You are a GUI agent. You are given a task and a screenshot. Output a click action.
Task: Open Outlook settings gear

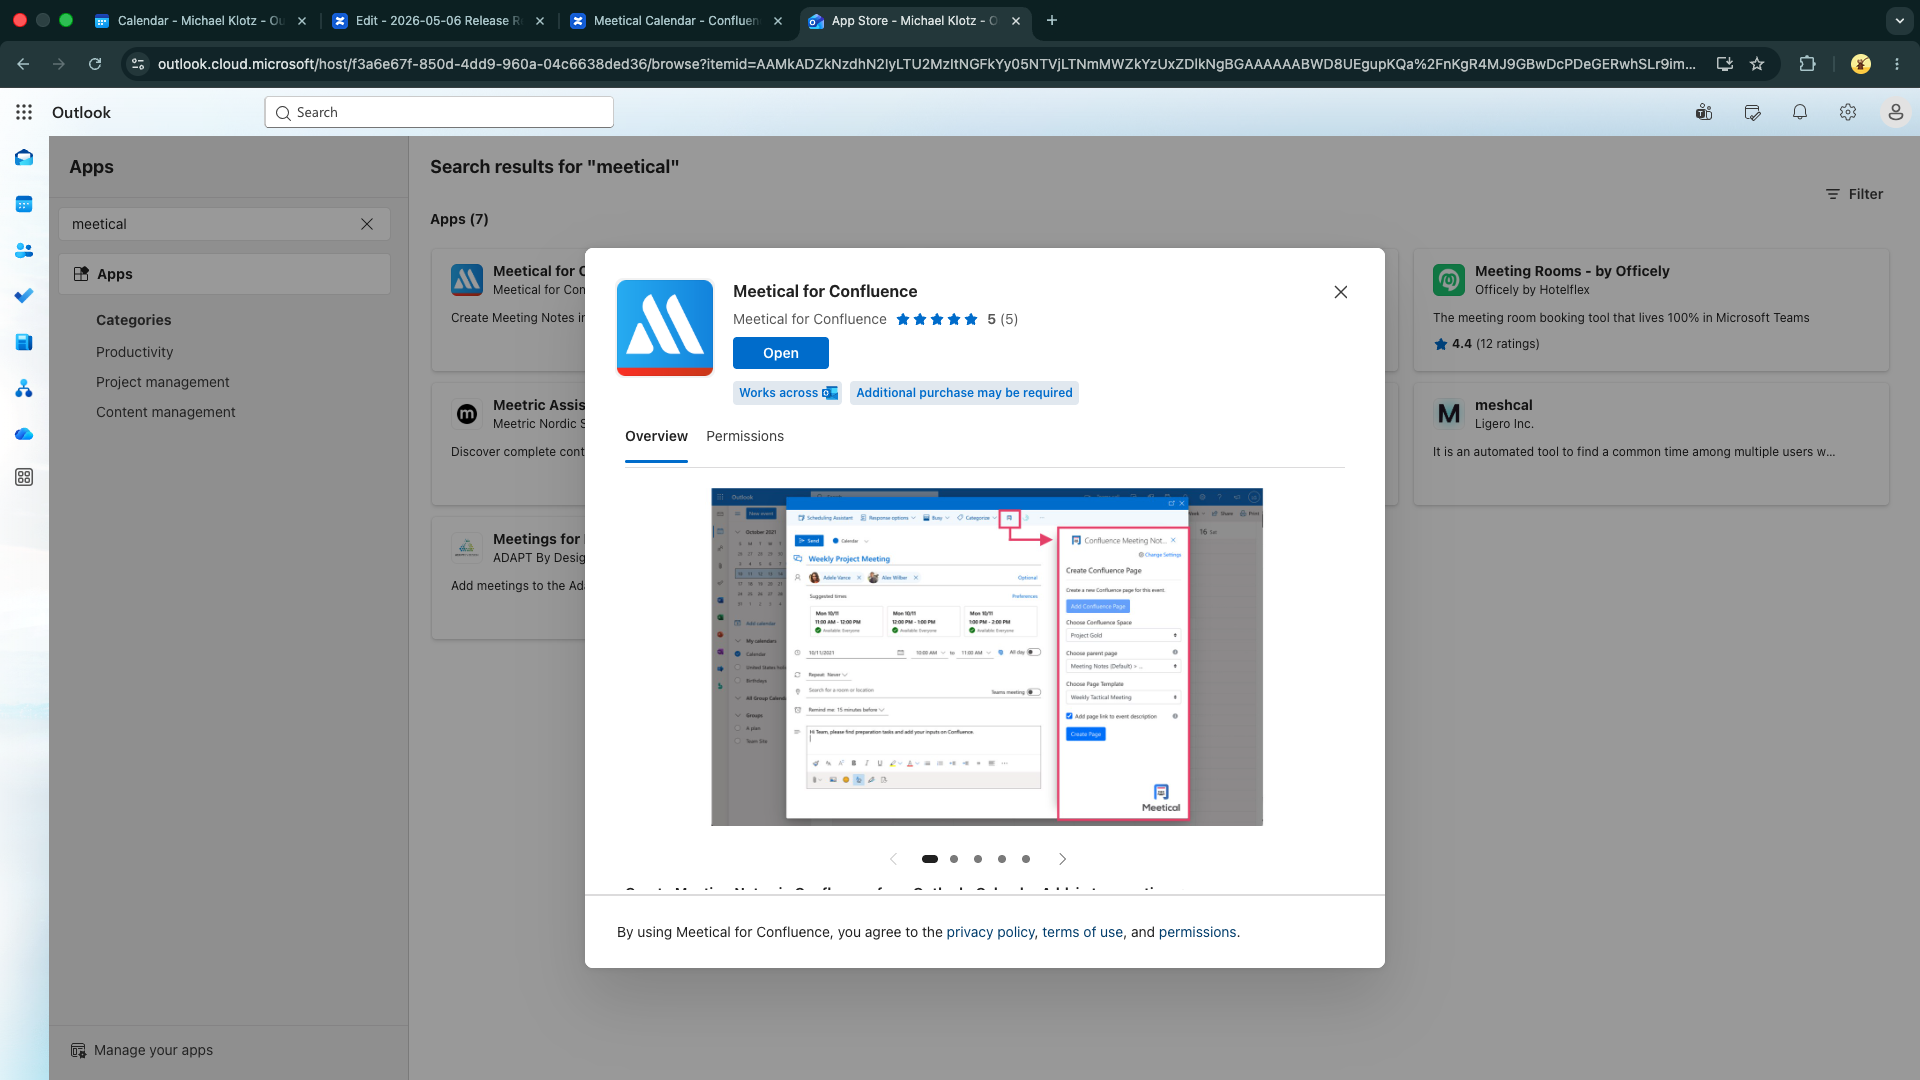(1848, 112)
